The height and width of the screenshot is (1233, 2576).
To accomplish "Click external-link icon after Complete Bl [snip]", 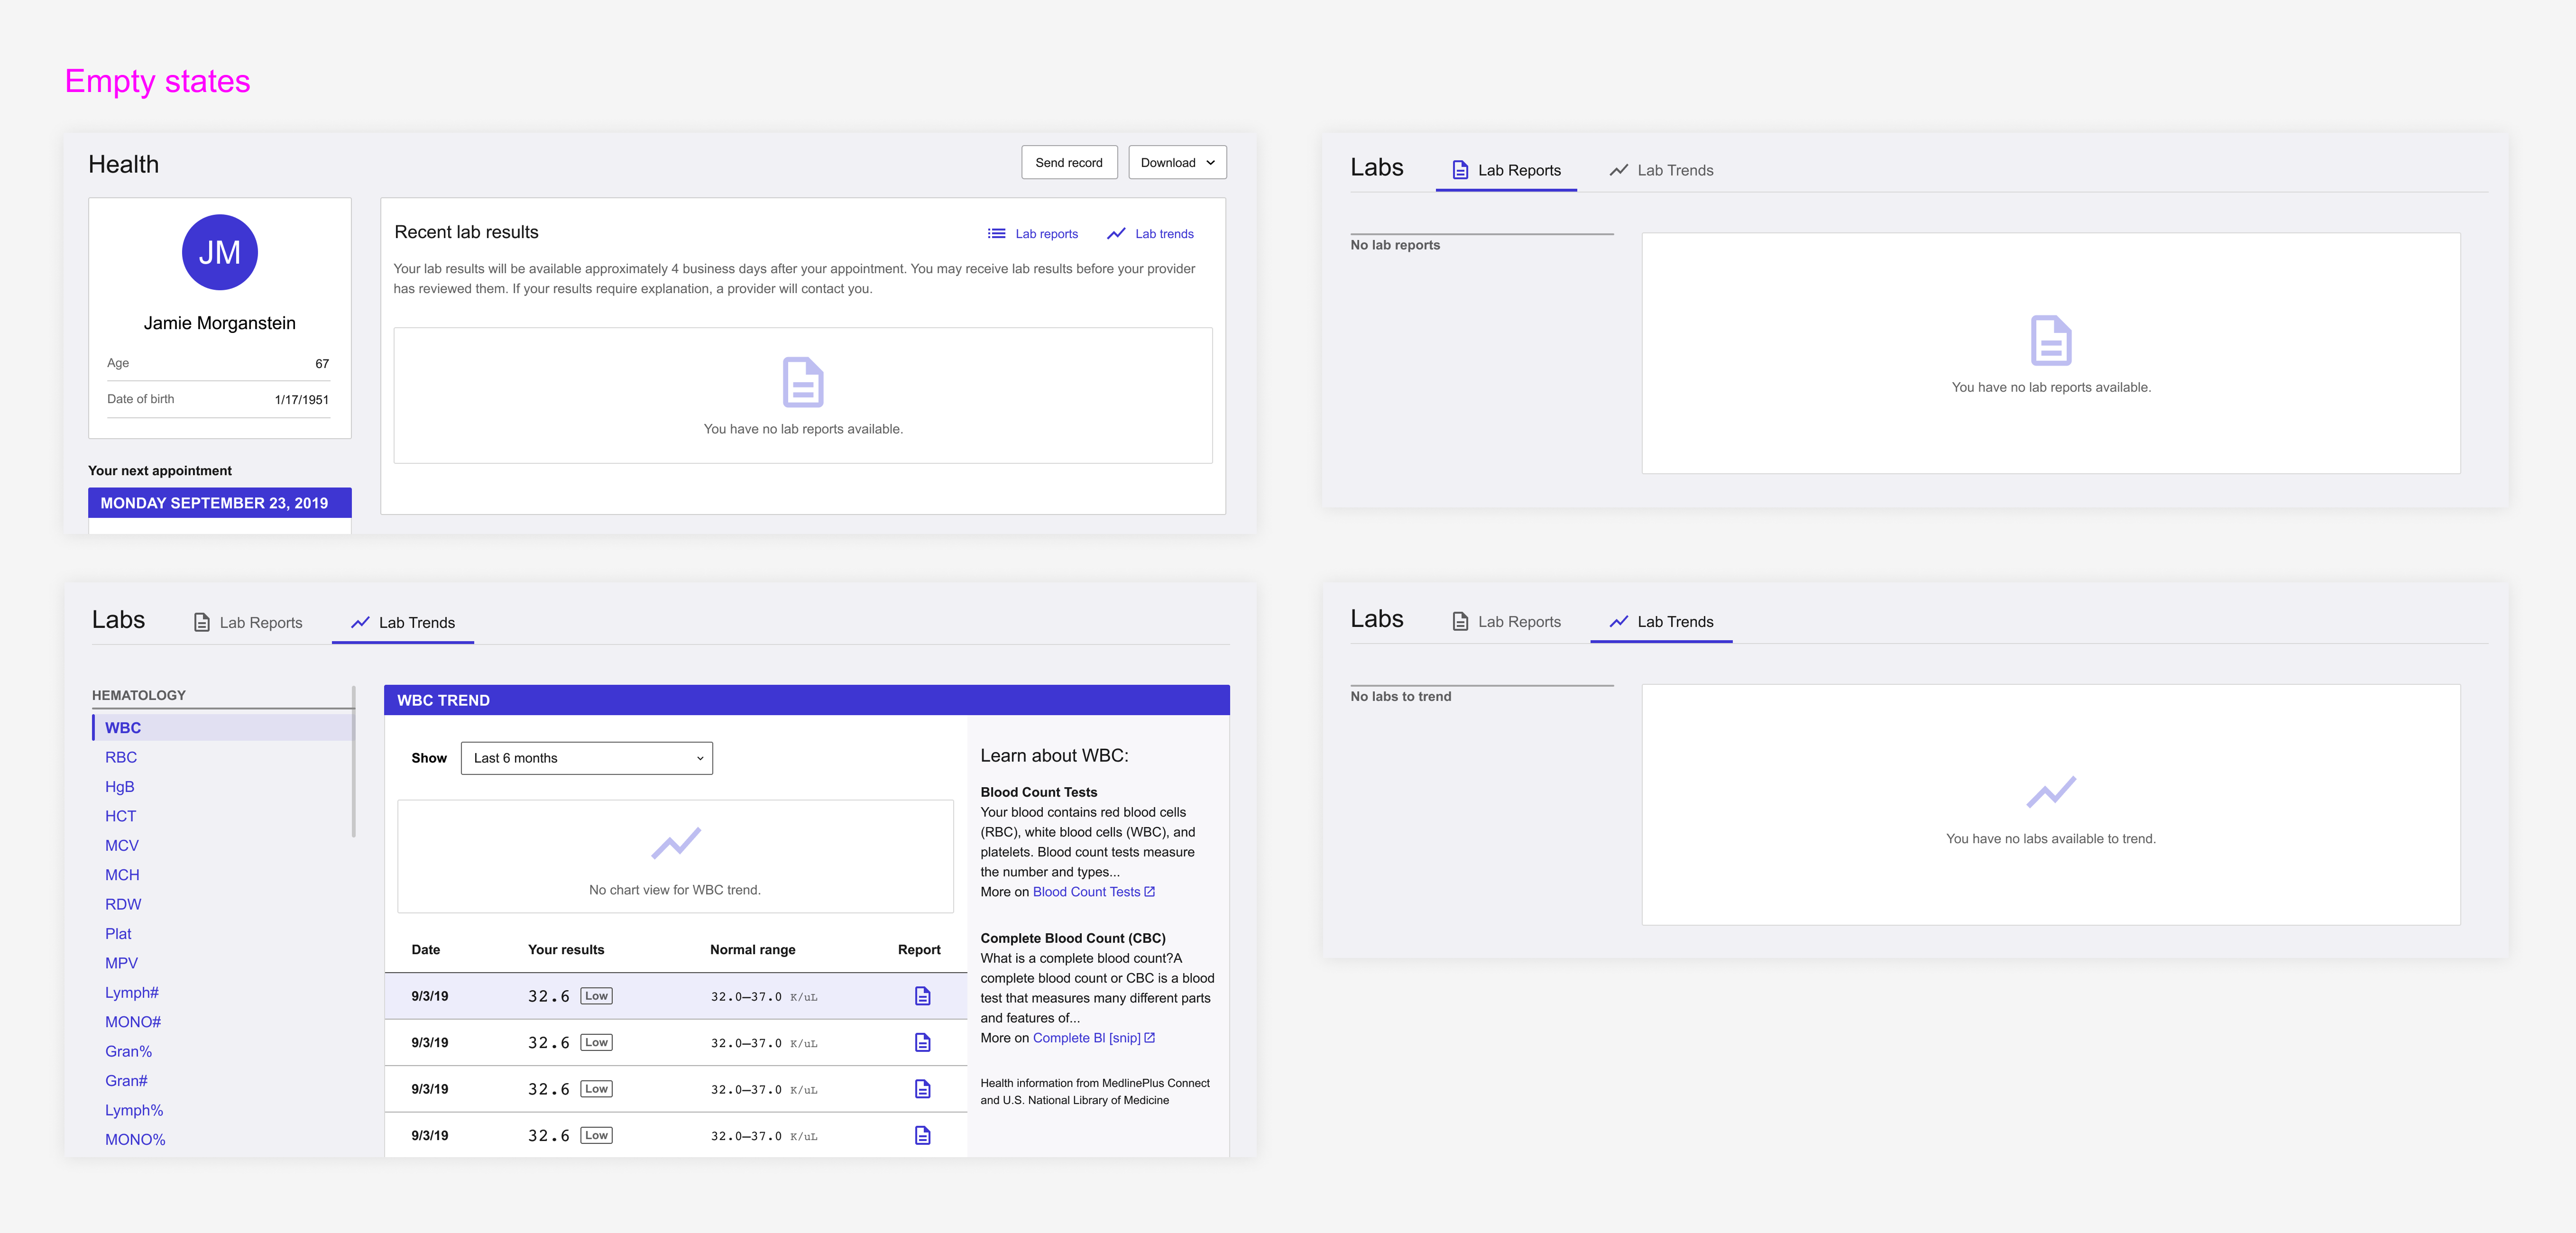I will pyautogui.click(x=1149, y=1038).
